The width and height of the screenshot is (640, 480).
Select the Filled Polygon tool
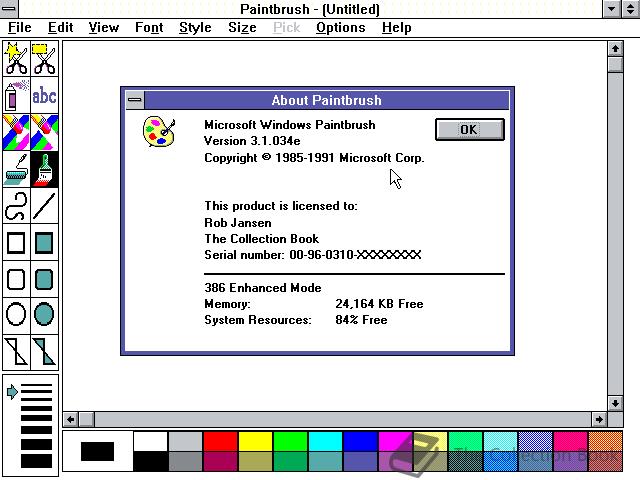point(44,351)
